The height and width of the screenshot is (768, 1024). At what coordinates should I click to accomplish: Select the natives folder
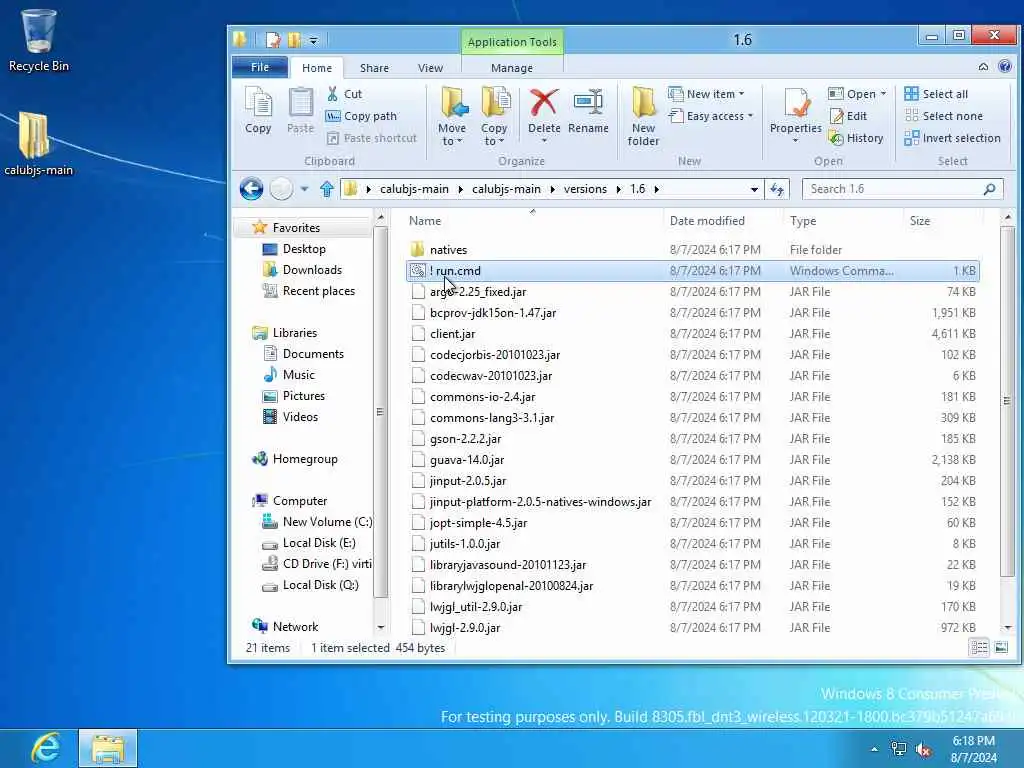point(692,249)
